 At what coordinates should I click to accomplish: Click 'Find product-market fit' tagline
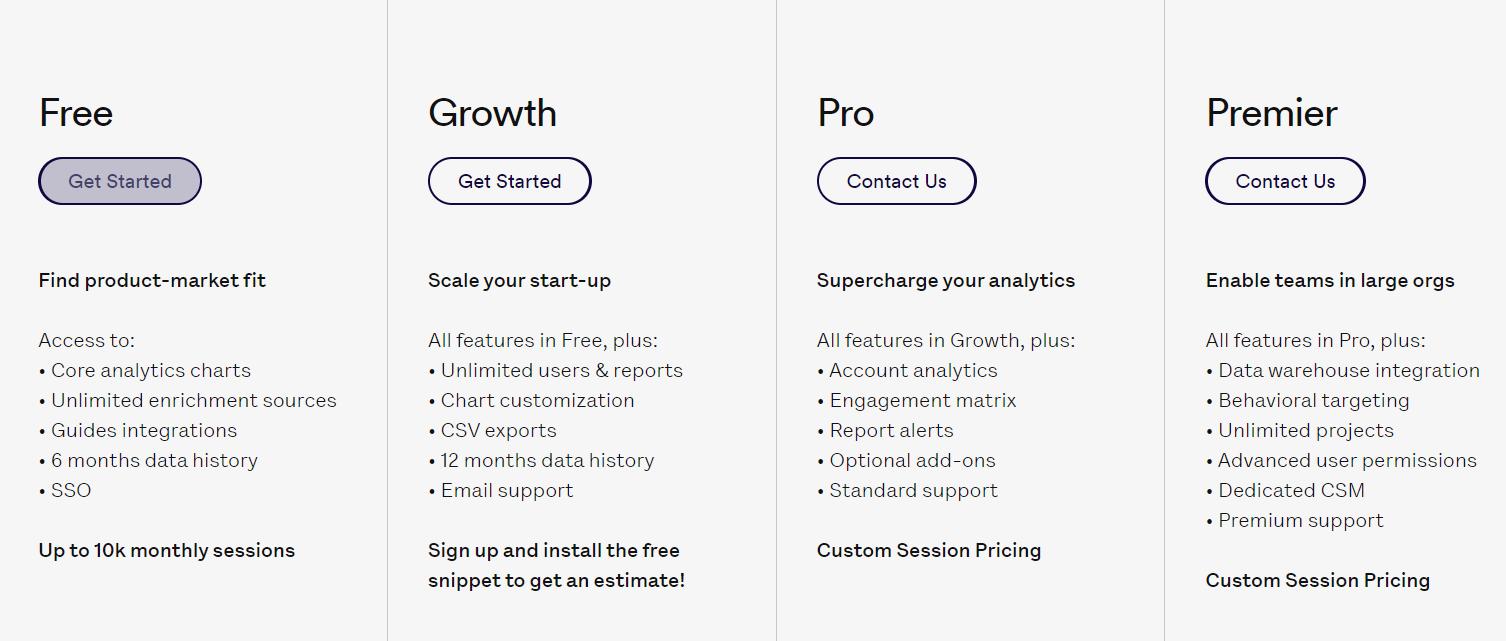coord(152,280)
